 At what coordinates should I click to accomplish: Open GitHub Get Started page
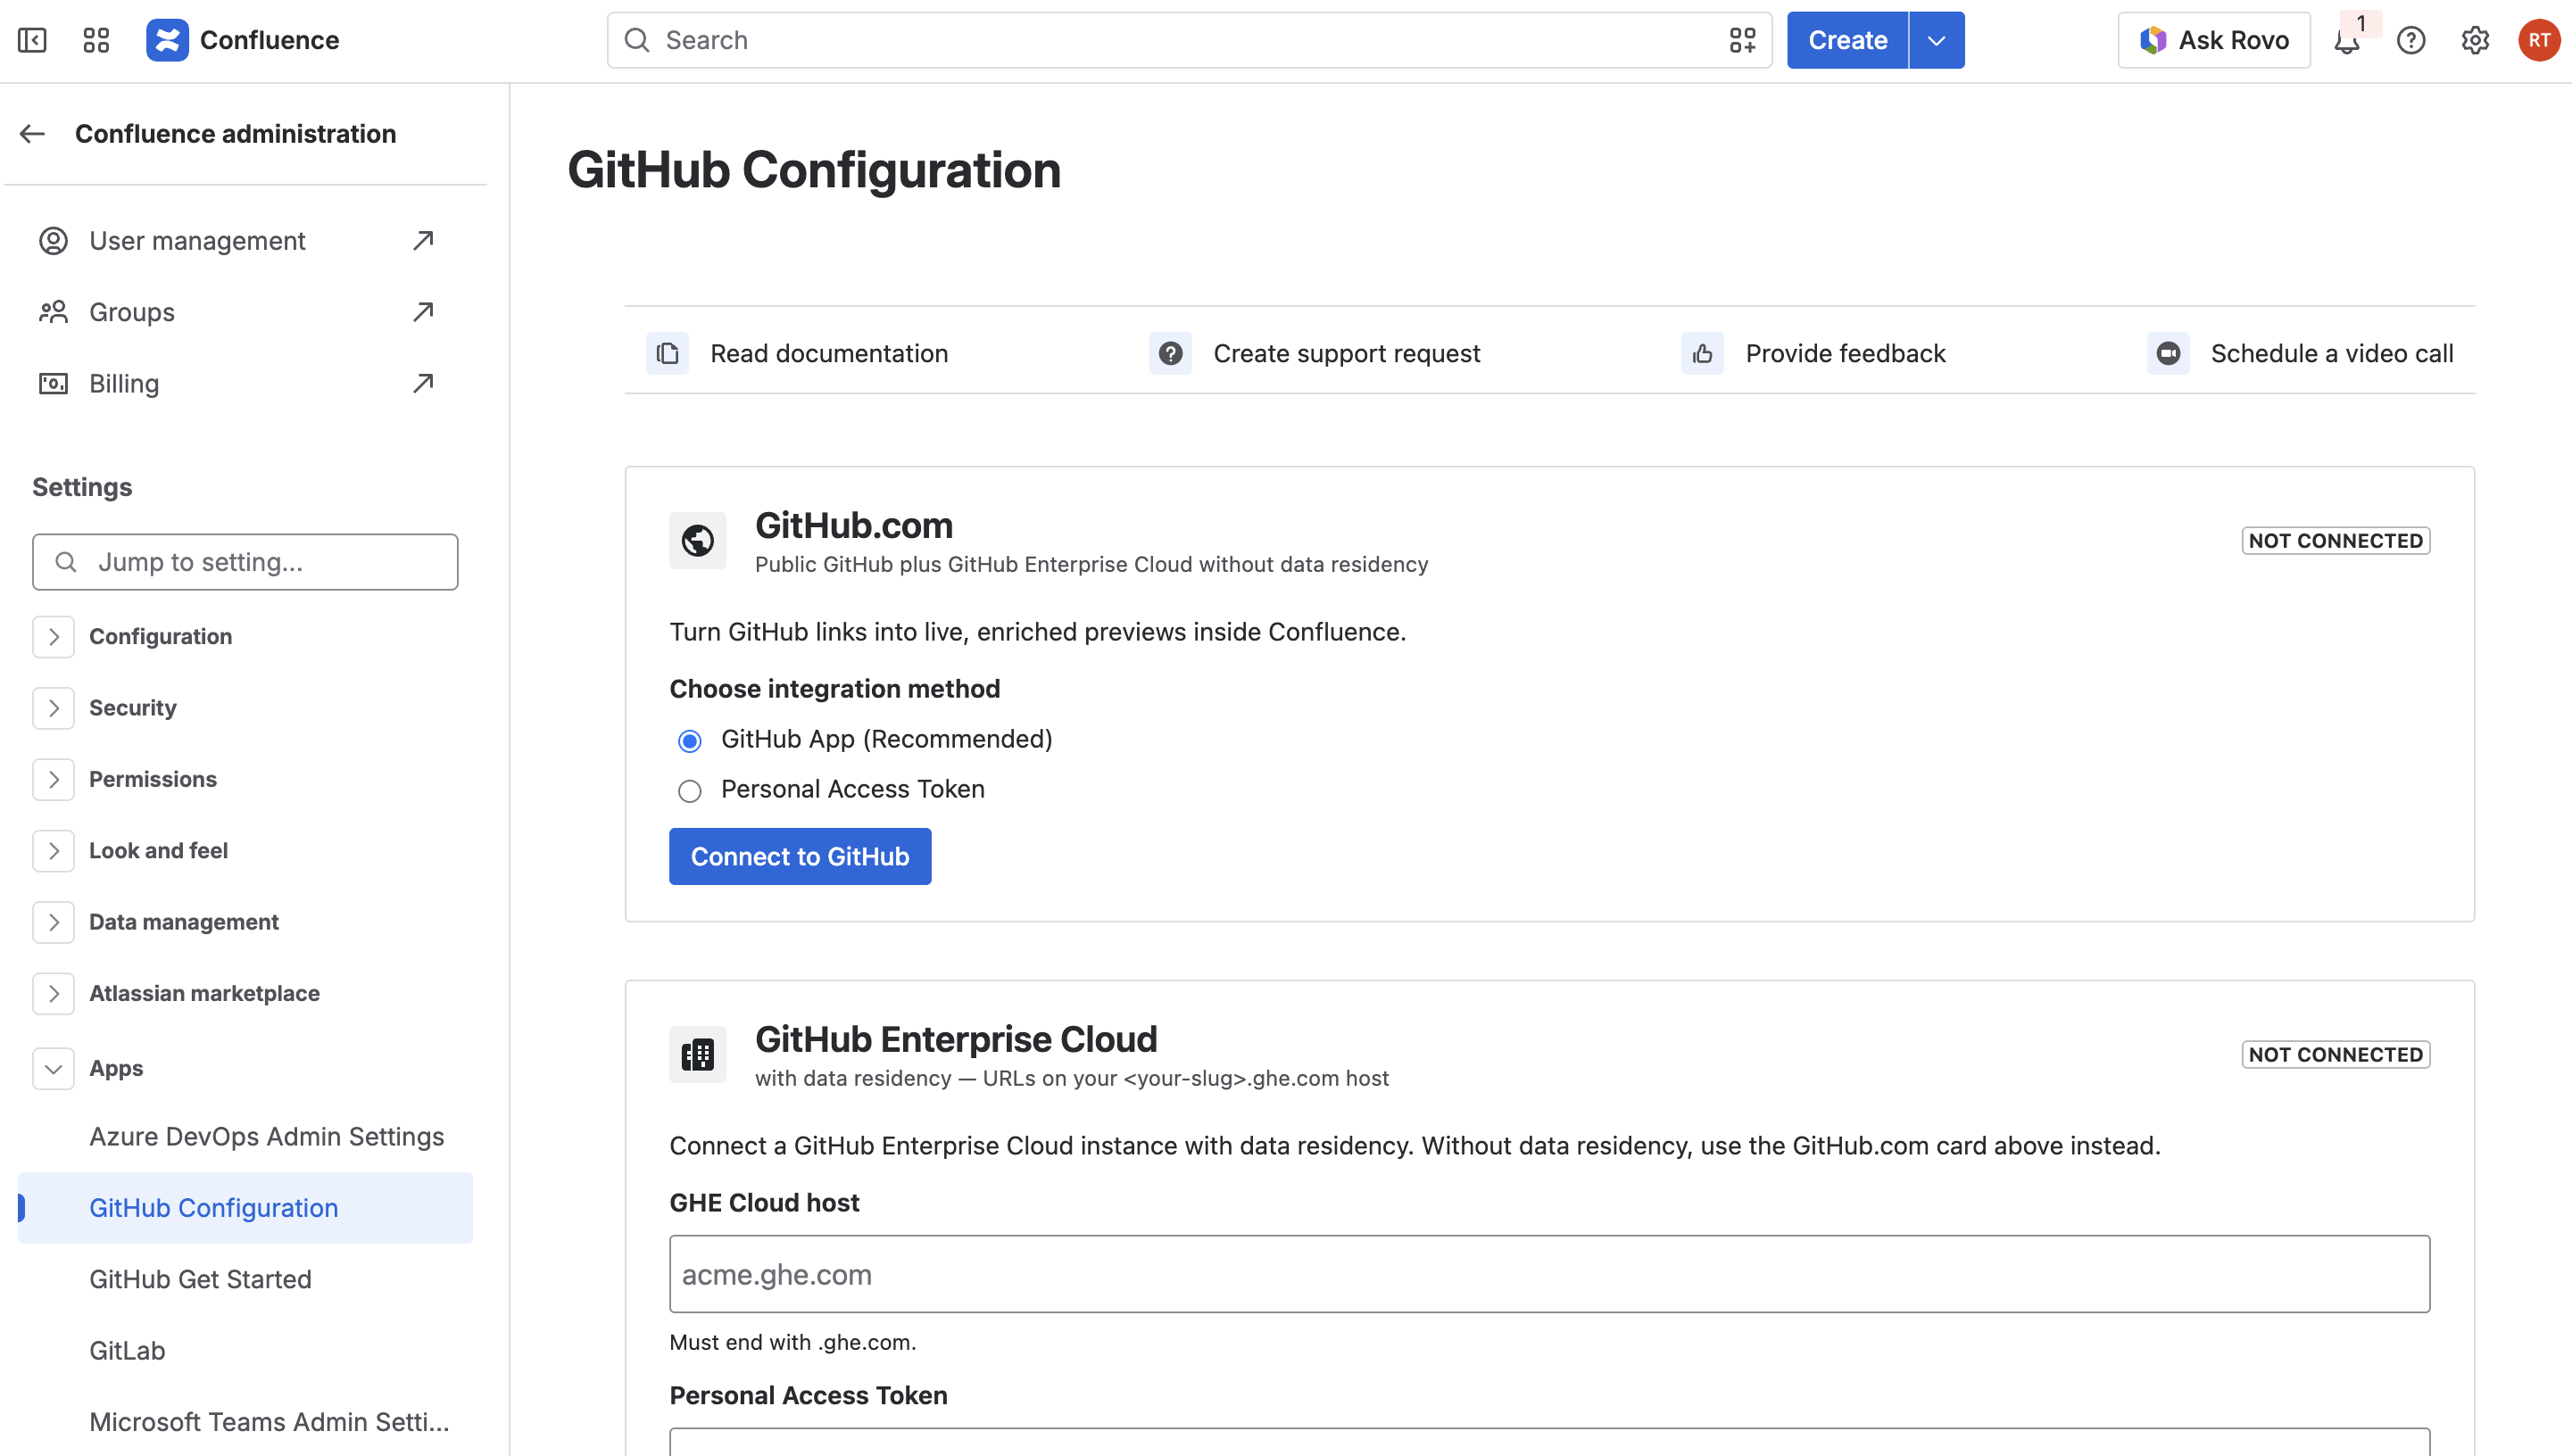click(200, 1279)
